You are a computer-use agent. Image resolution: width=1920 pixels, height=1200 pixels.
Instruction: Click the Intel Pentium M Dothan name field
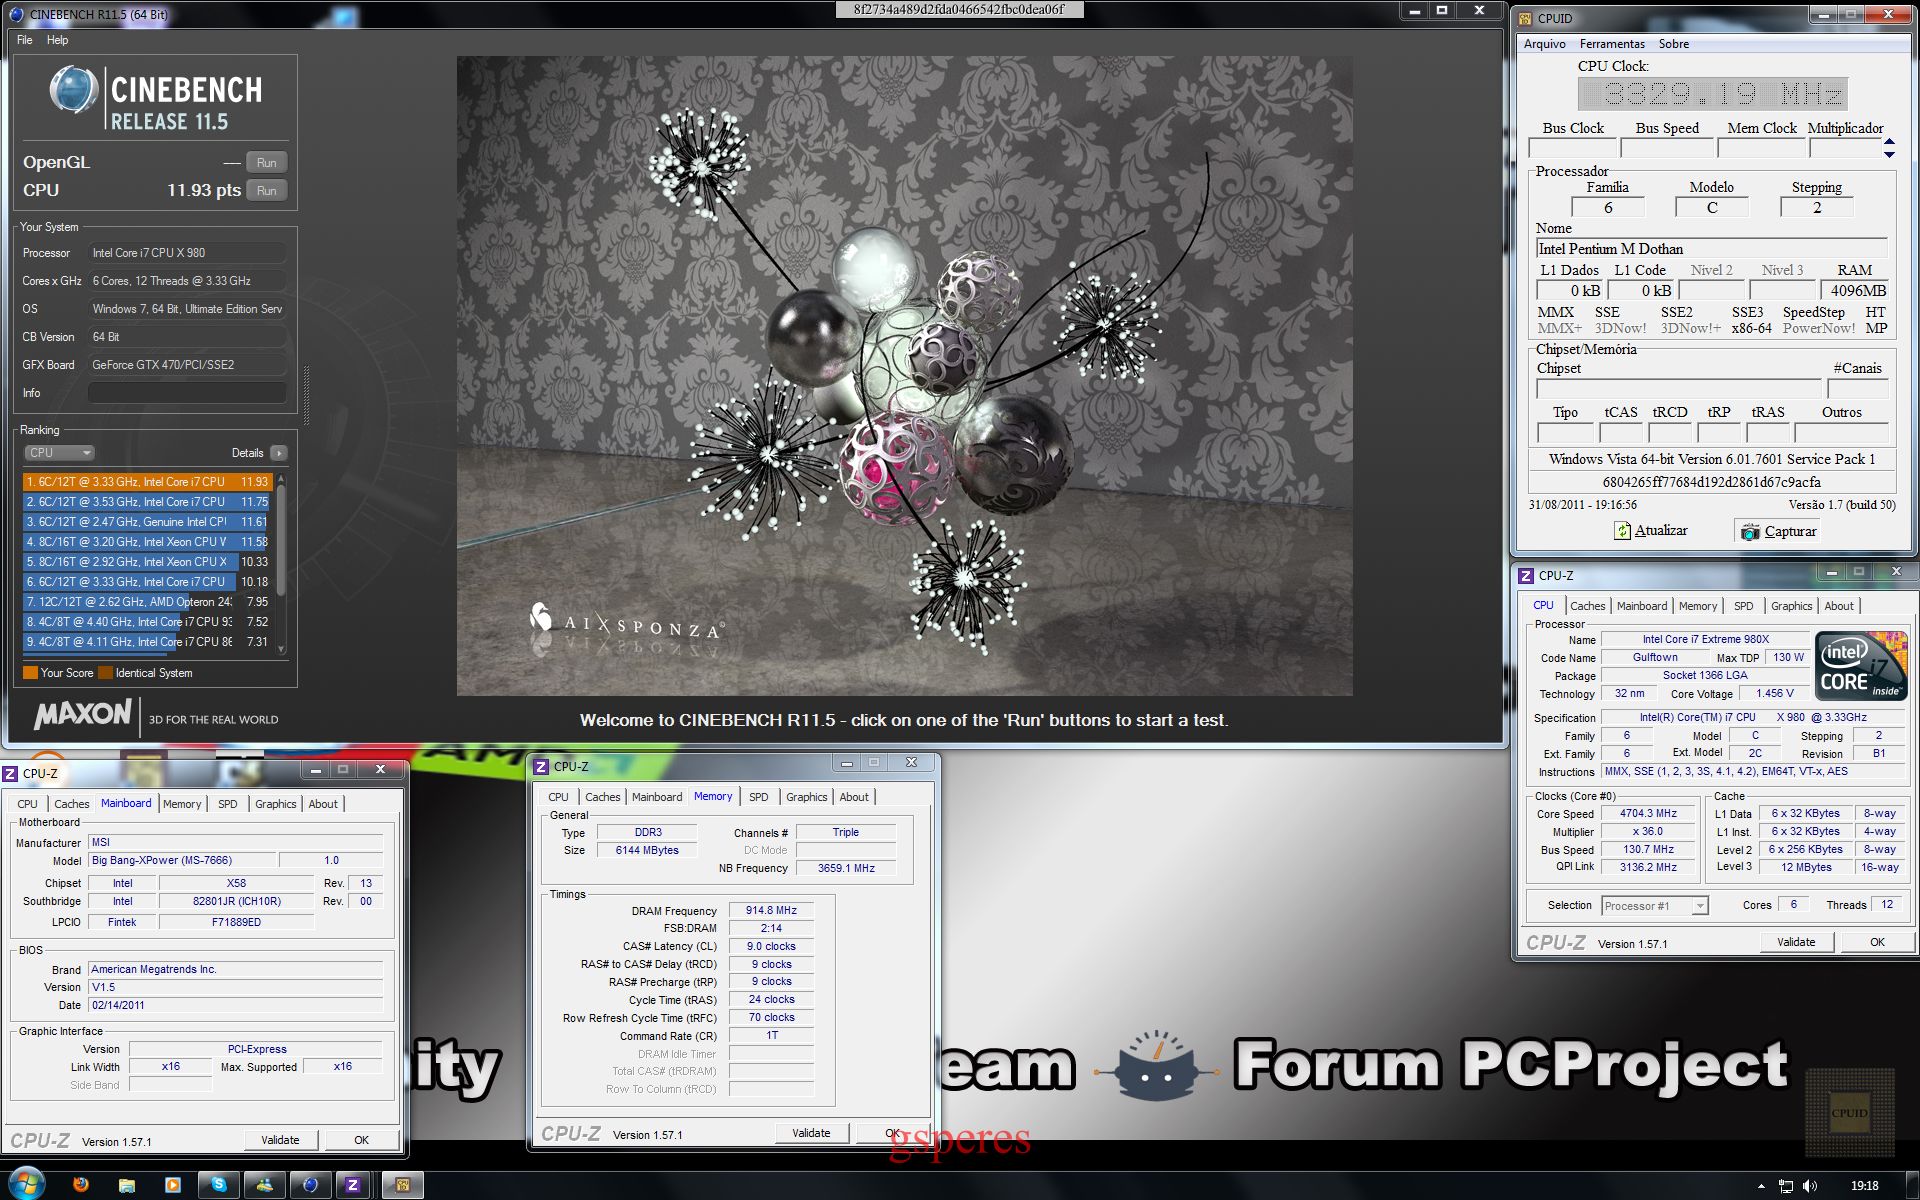click(1712, 249)
